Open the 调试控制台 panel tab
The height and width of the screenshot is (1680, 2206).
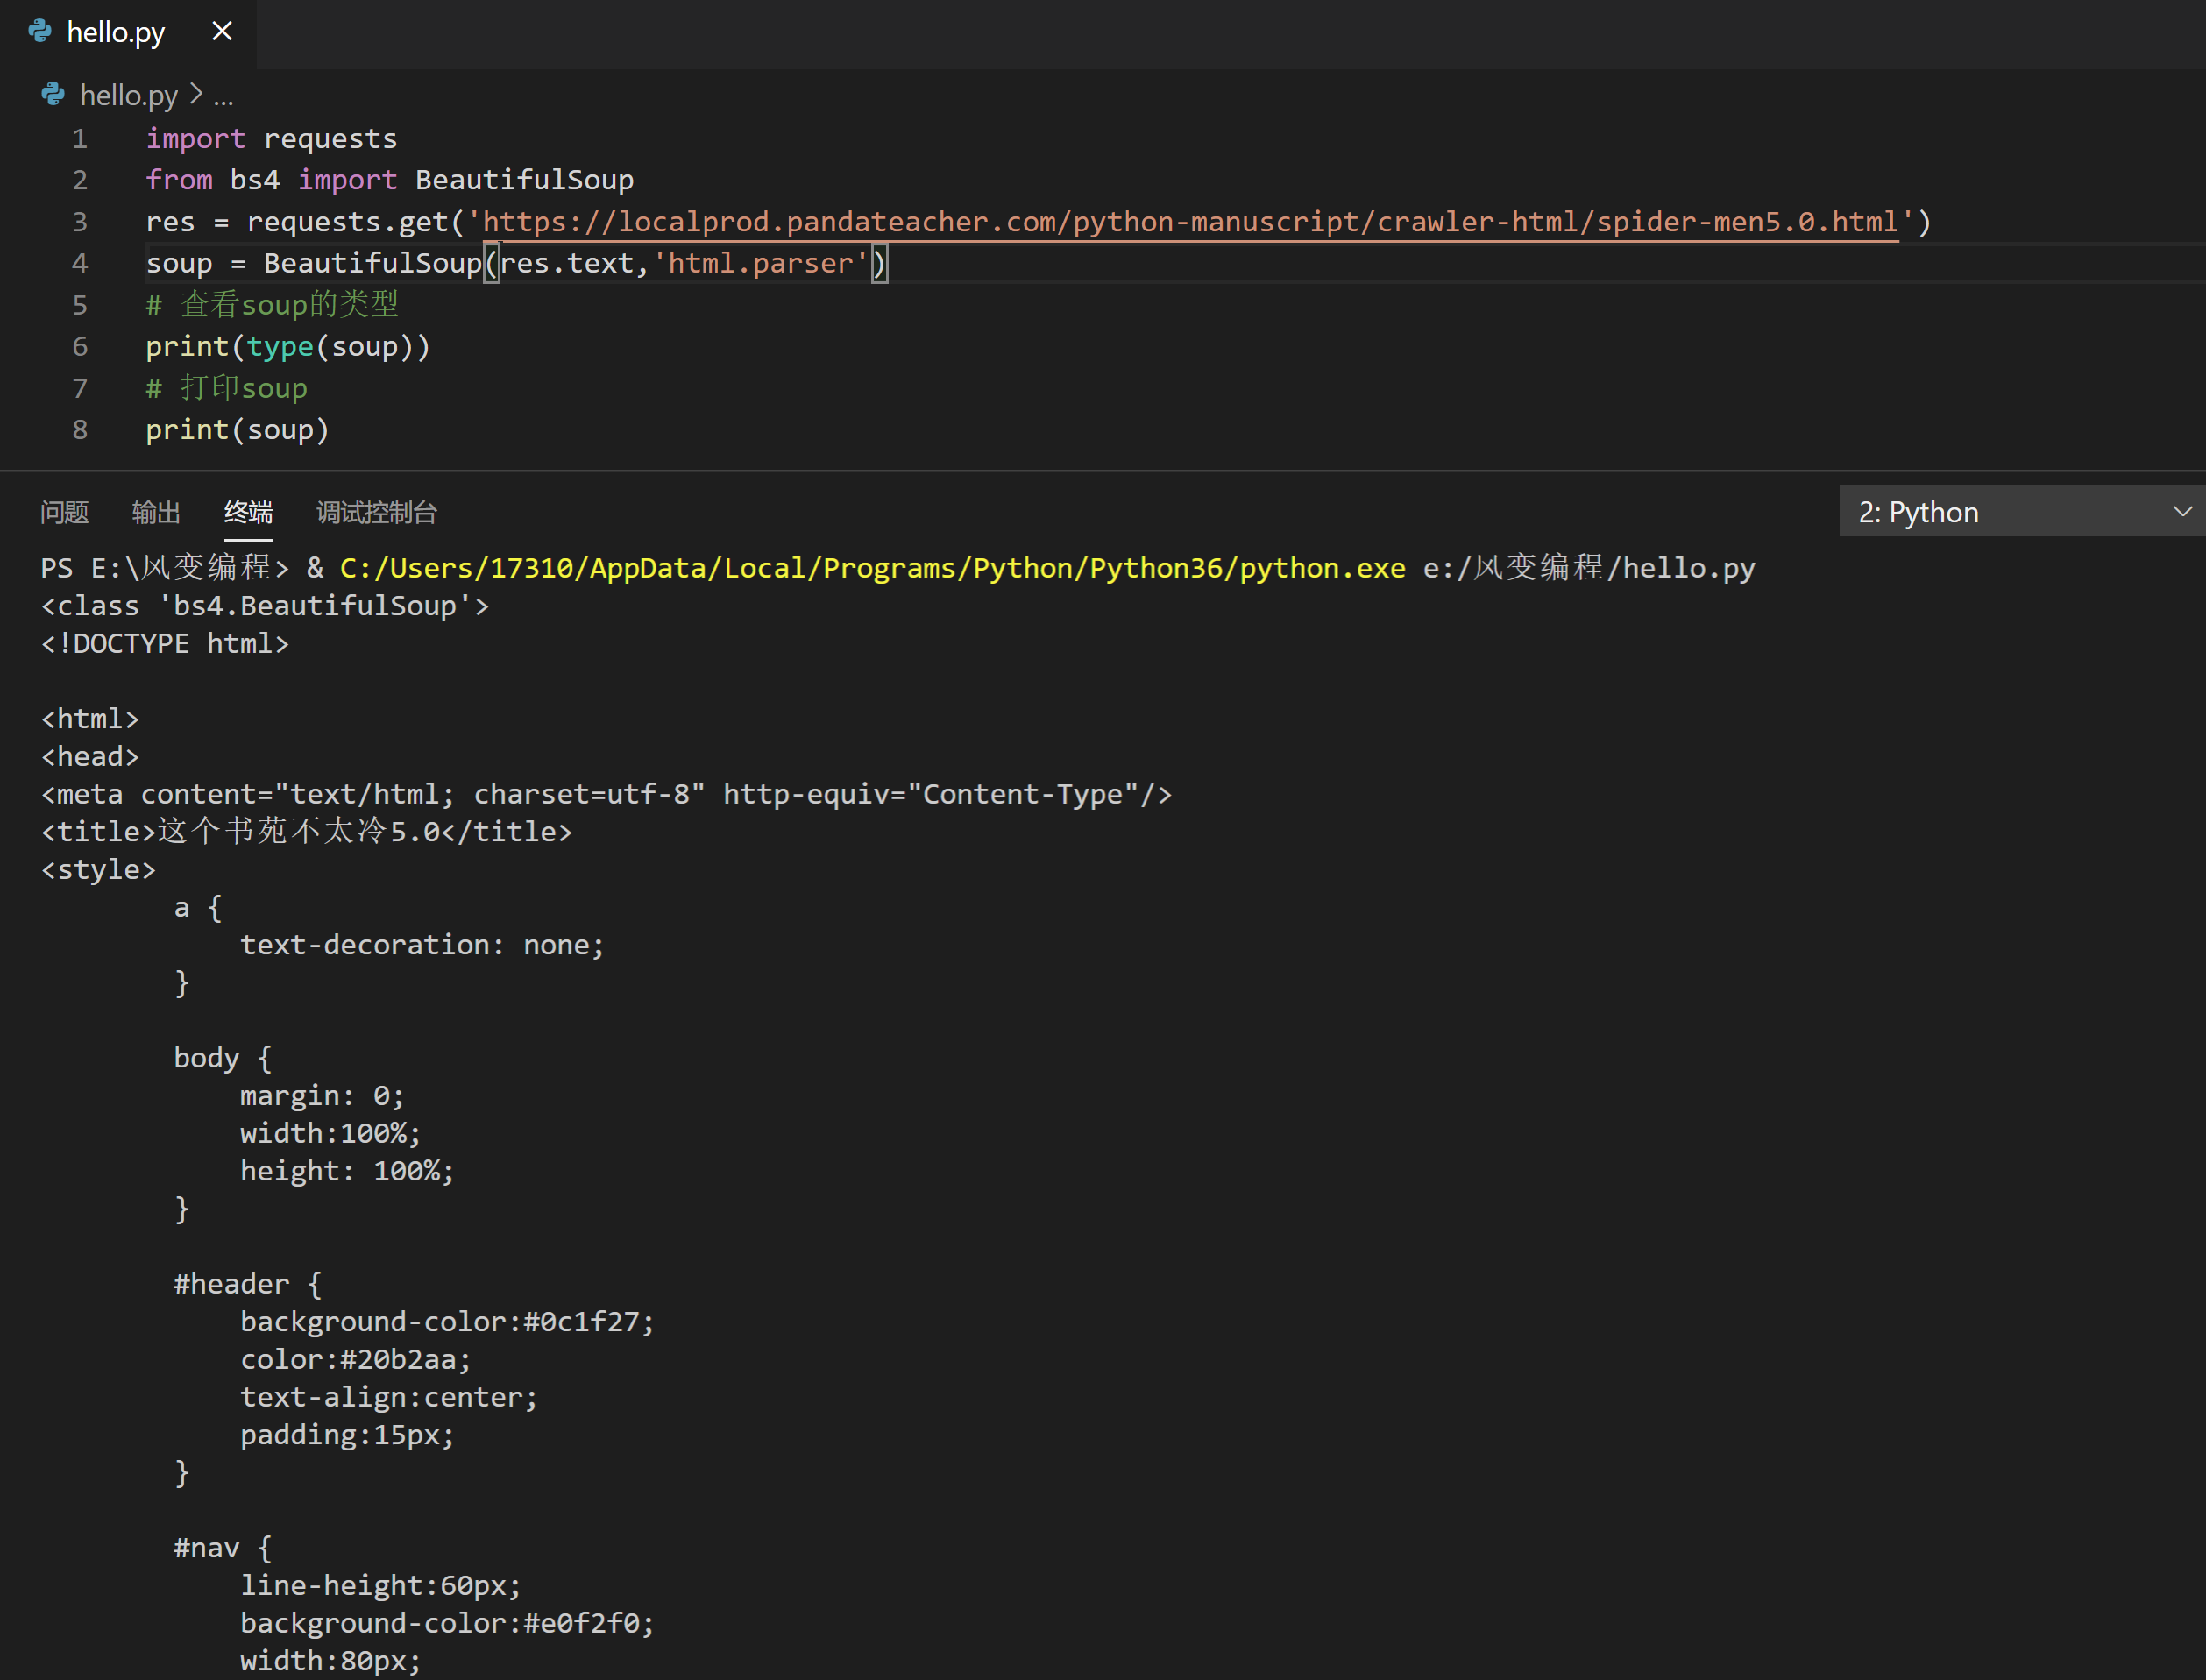click(x=377, y=512)
